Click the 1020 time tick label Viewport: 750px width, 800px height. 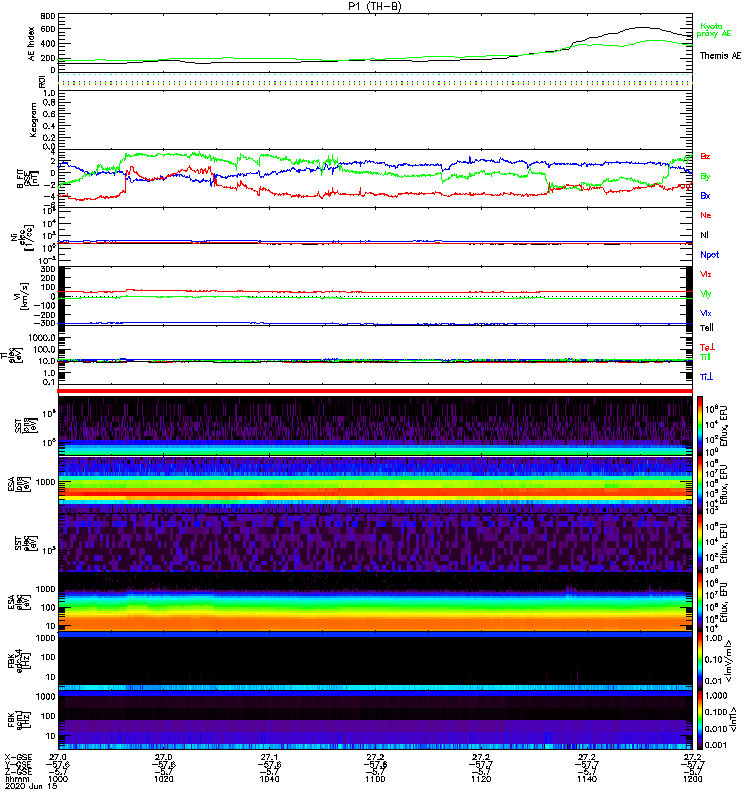pos(163,779)
